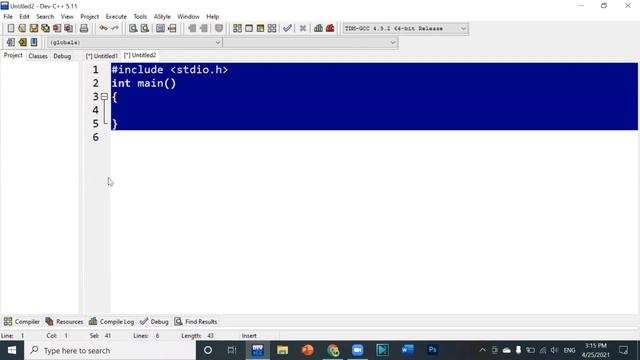Open the Find Results bottom tab
This screenshot has height=360, width=640.
196,322
